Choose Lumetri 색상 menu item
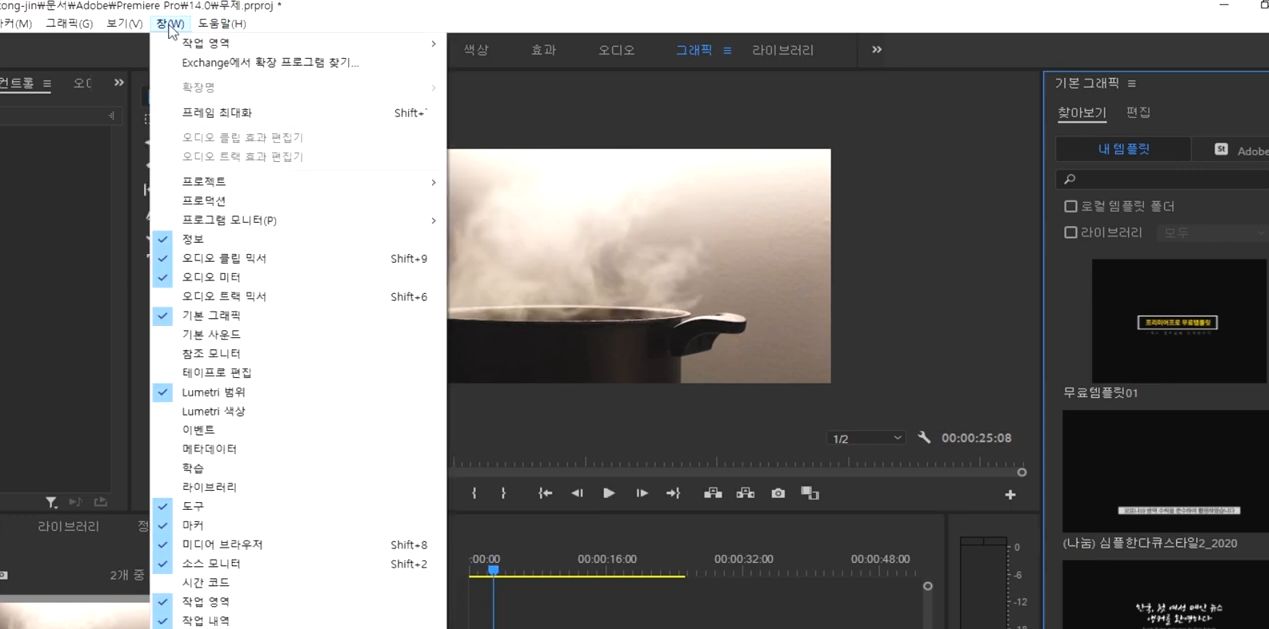This screenshot has height=629, width=1269. click(298, 411)
